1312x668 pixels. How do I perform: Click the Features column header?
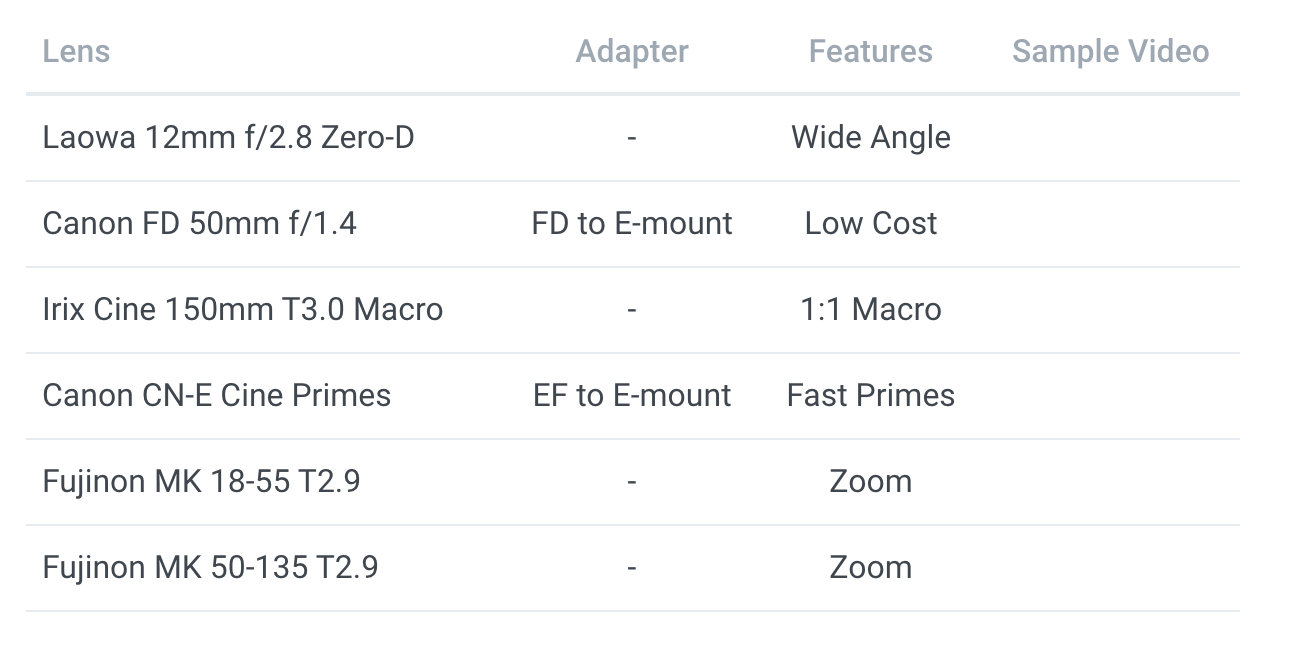[x=871, y=51]
